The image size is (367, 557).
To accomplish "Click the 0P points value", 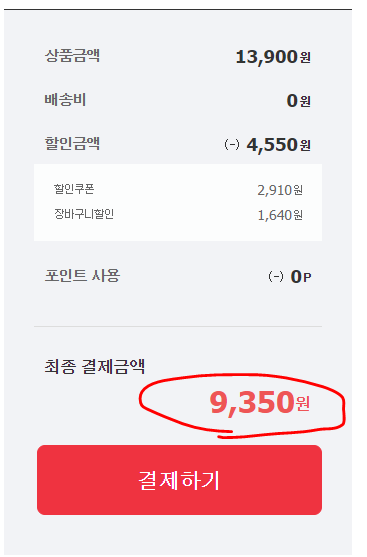I will 301,277.
